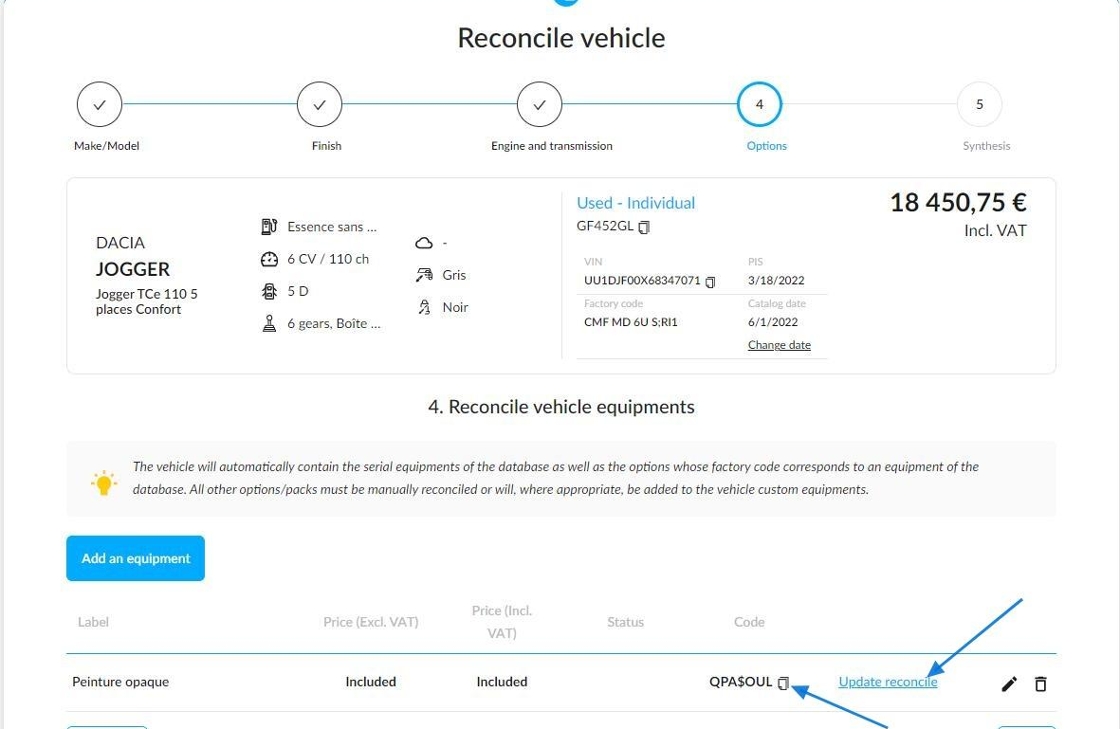Copy the GF452GL registration plate

click(x=644, y=227)
